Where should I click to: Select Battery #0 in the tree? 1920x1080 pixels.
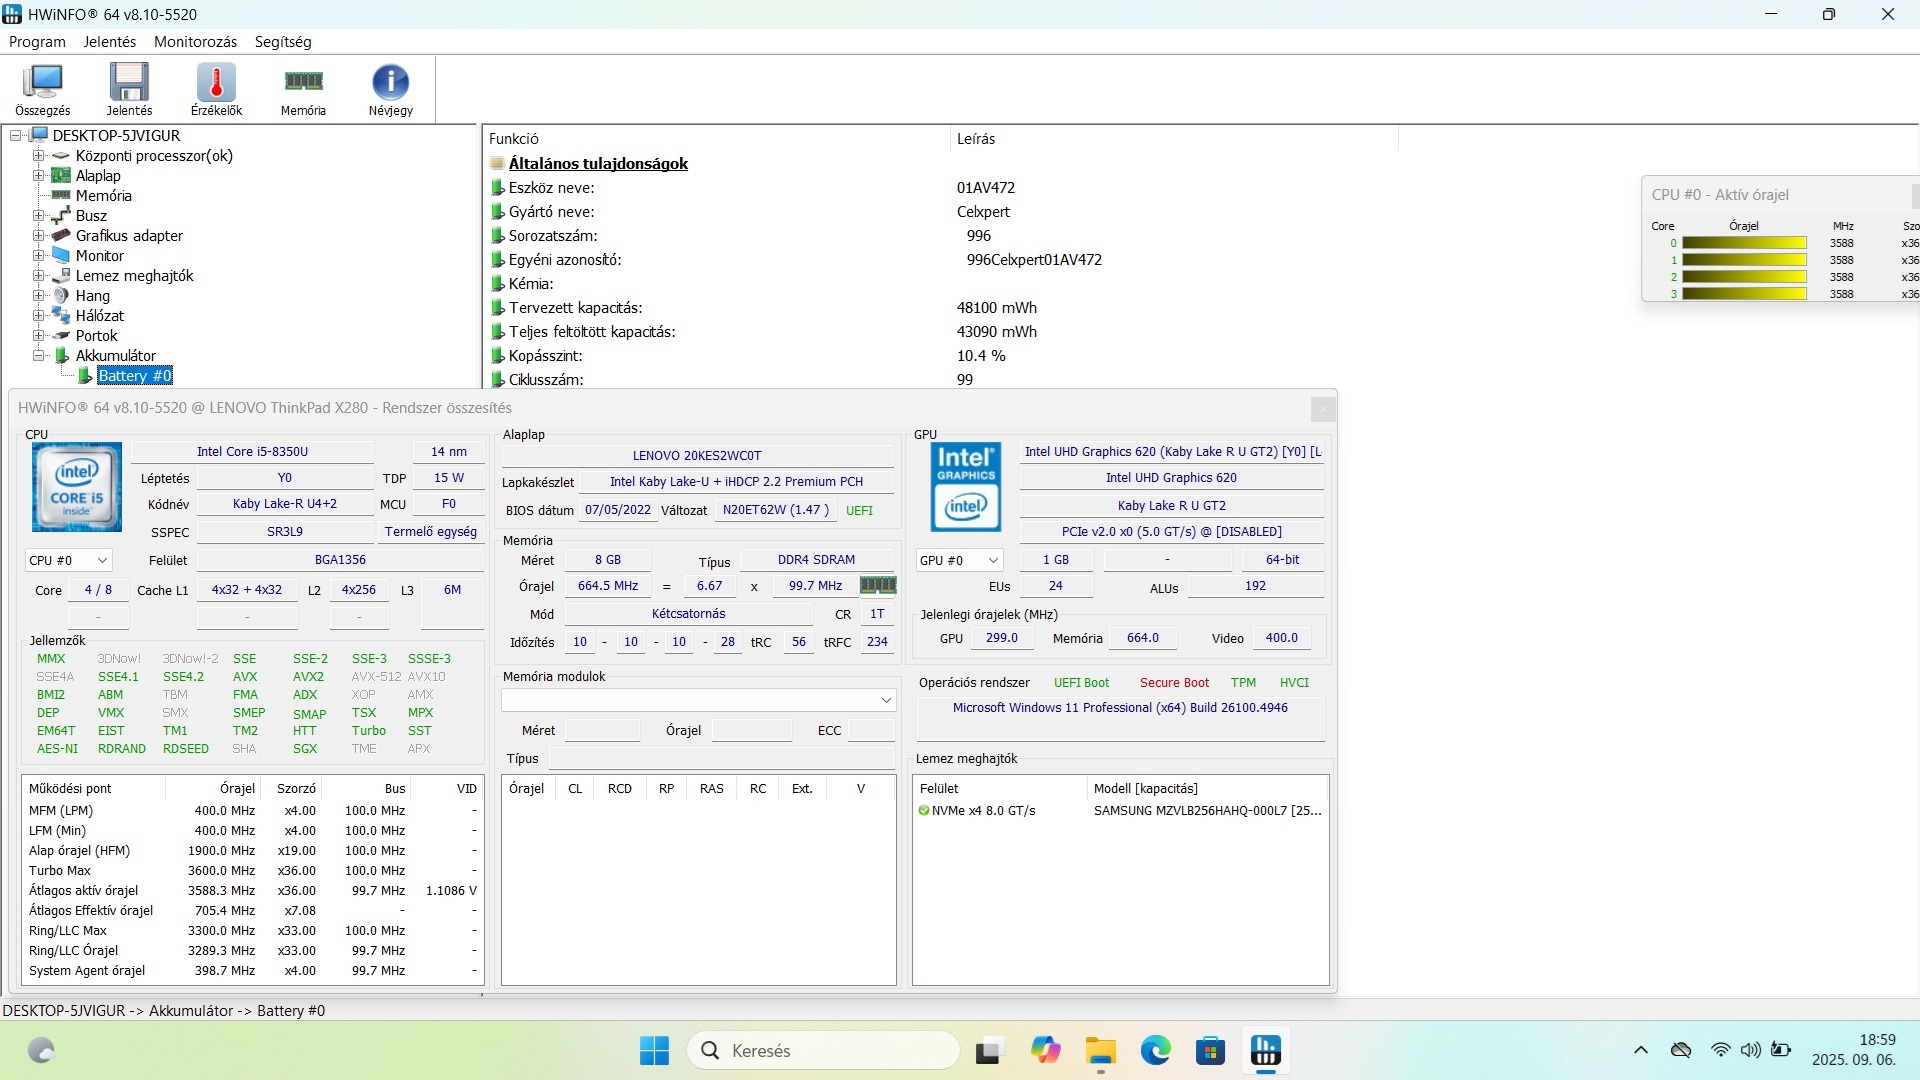tap(135, 376)
